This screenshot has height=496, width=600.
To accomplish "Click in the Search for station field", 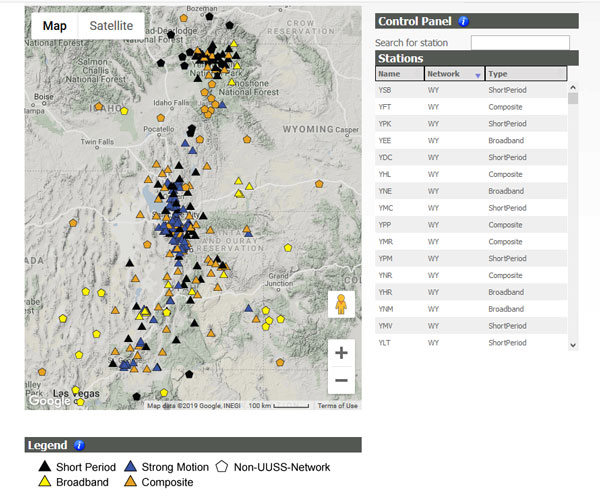I will (x=520, y=42).
